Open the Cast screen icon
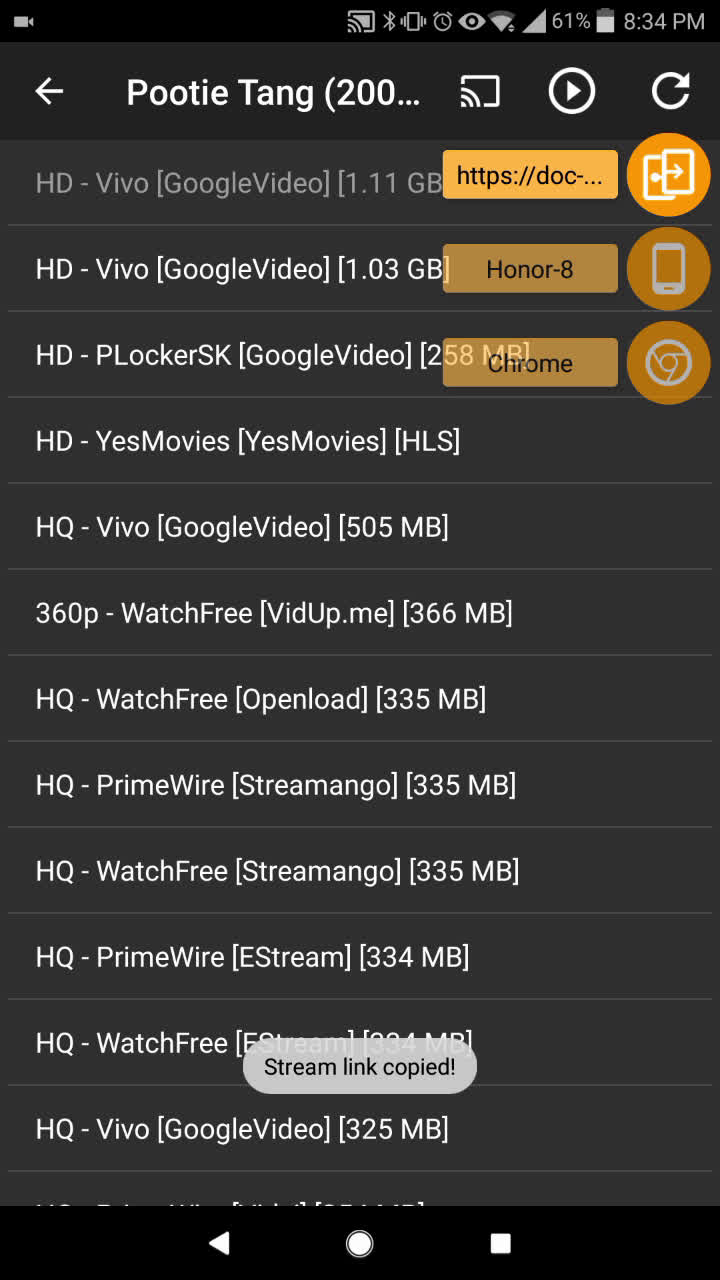The width and height of the screenshot is (720, 1280). (480, 91)
